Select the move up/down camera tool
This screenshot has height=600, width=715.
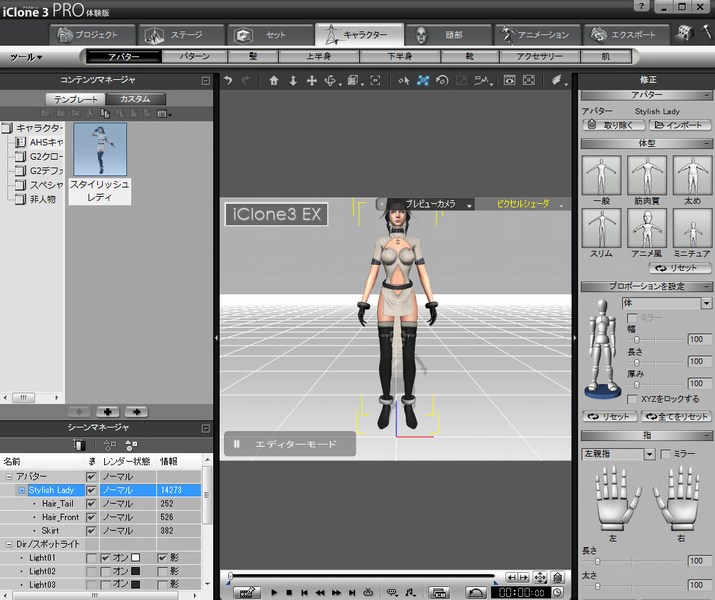pyautogui.click(x=293, y=81)
